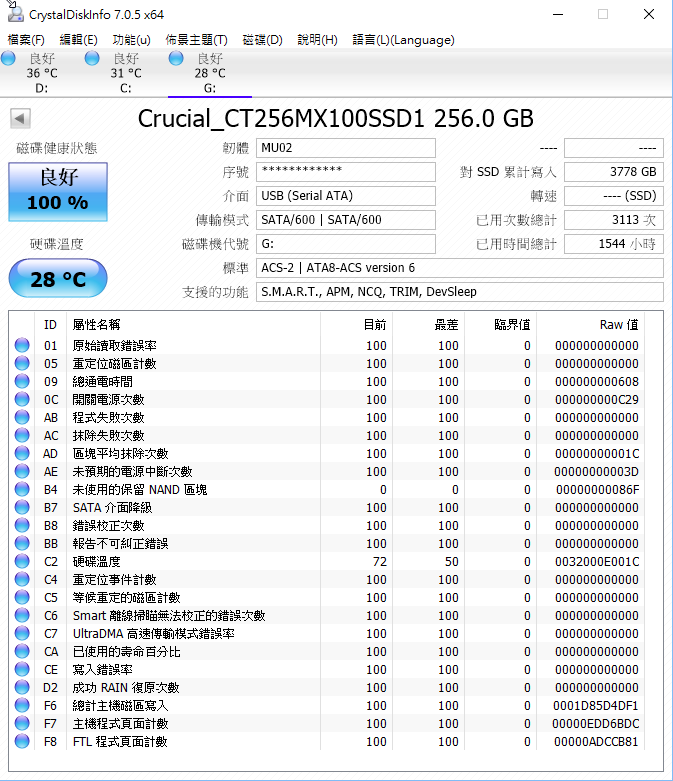Click the ID column header

pyautogui.click(x=50, y=325)
